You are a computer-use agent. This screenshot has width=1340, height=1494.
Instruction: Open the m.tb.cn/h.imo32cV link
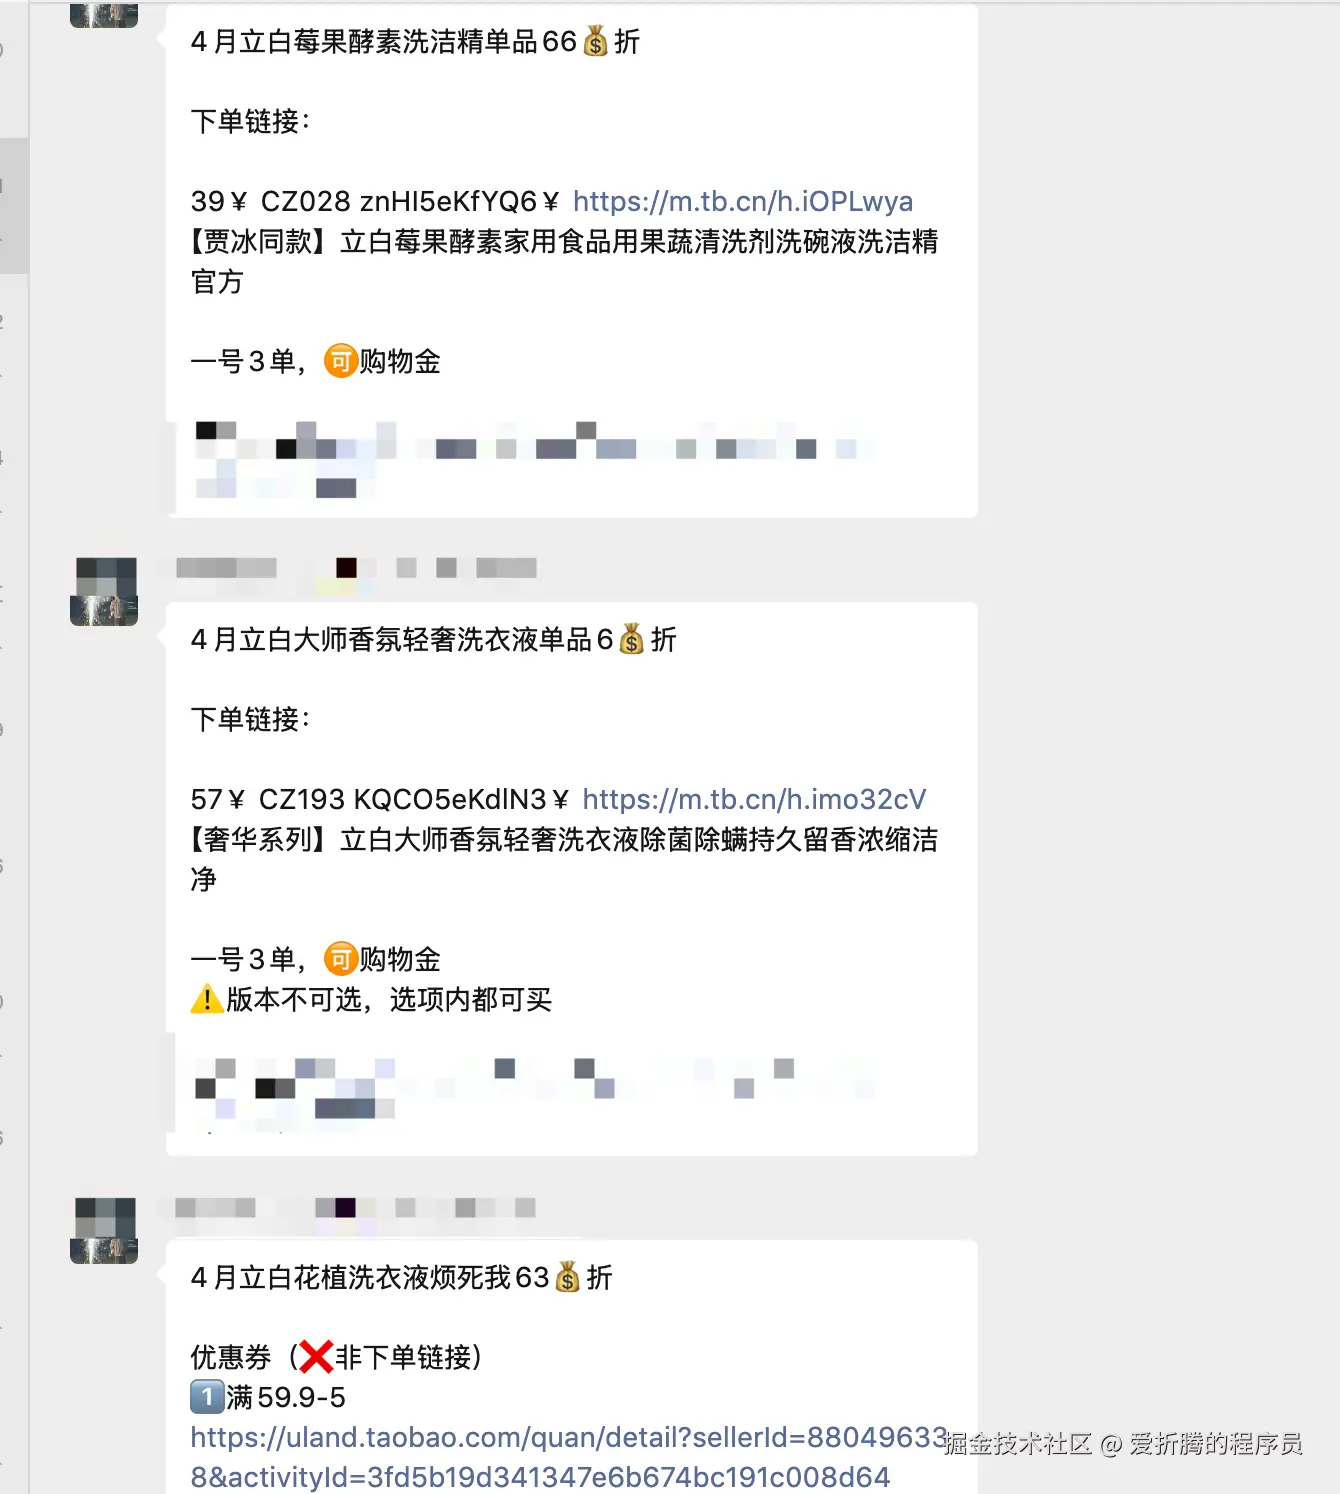(x=754, y=800)
